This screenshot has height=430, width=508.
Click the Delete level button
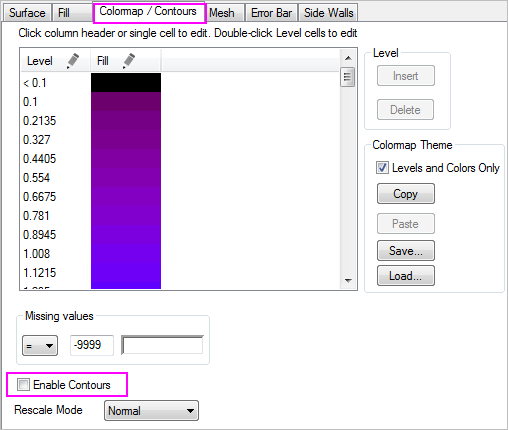tap(405, 109)
